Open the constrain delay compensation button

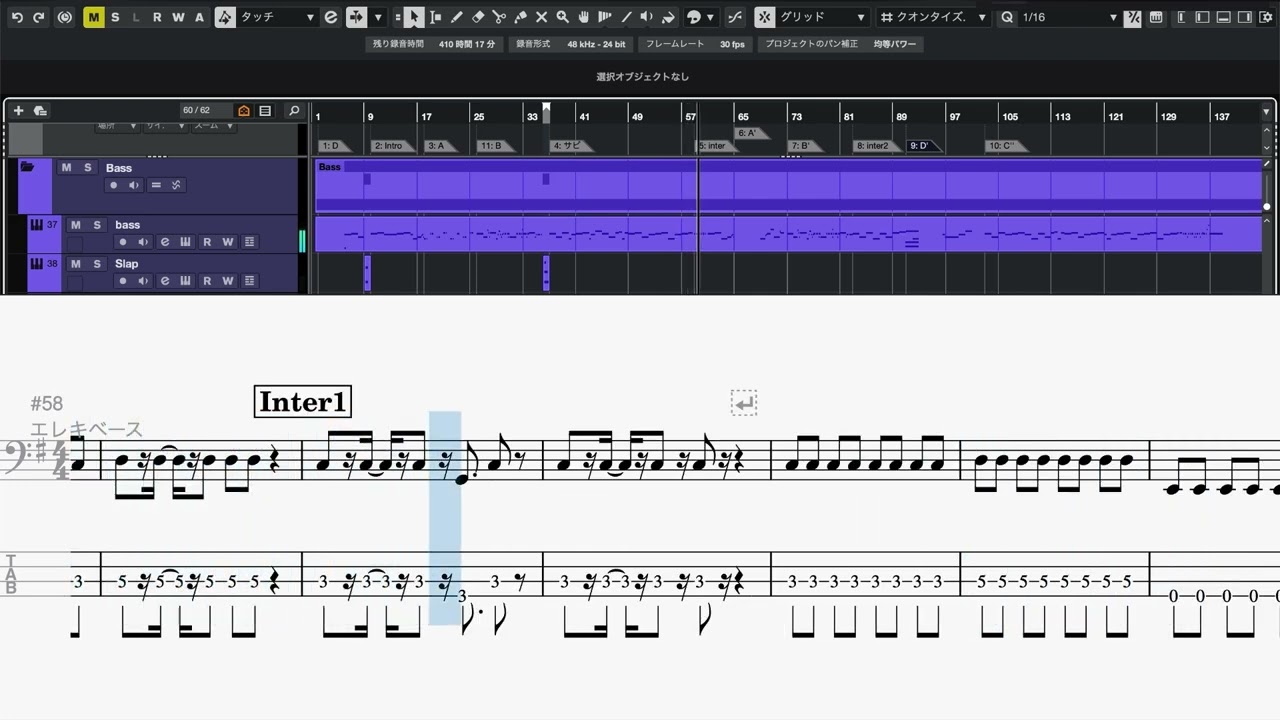(x=65, y=17)
